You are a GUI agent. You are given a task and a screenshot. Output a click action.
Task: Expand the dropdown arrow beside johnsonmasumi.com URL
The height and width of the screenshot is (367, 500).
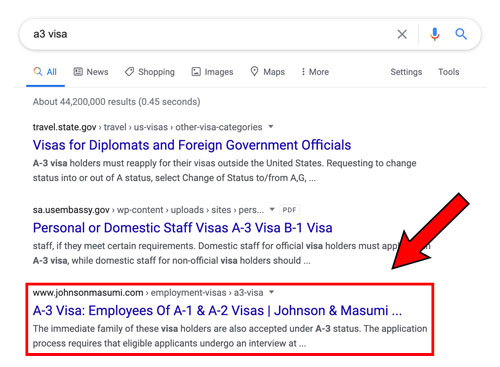click(x=272, y=292)
